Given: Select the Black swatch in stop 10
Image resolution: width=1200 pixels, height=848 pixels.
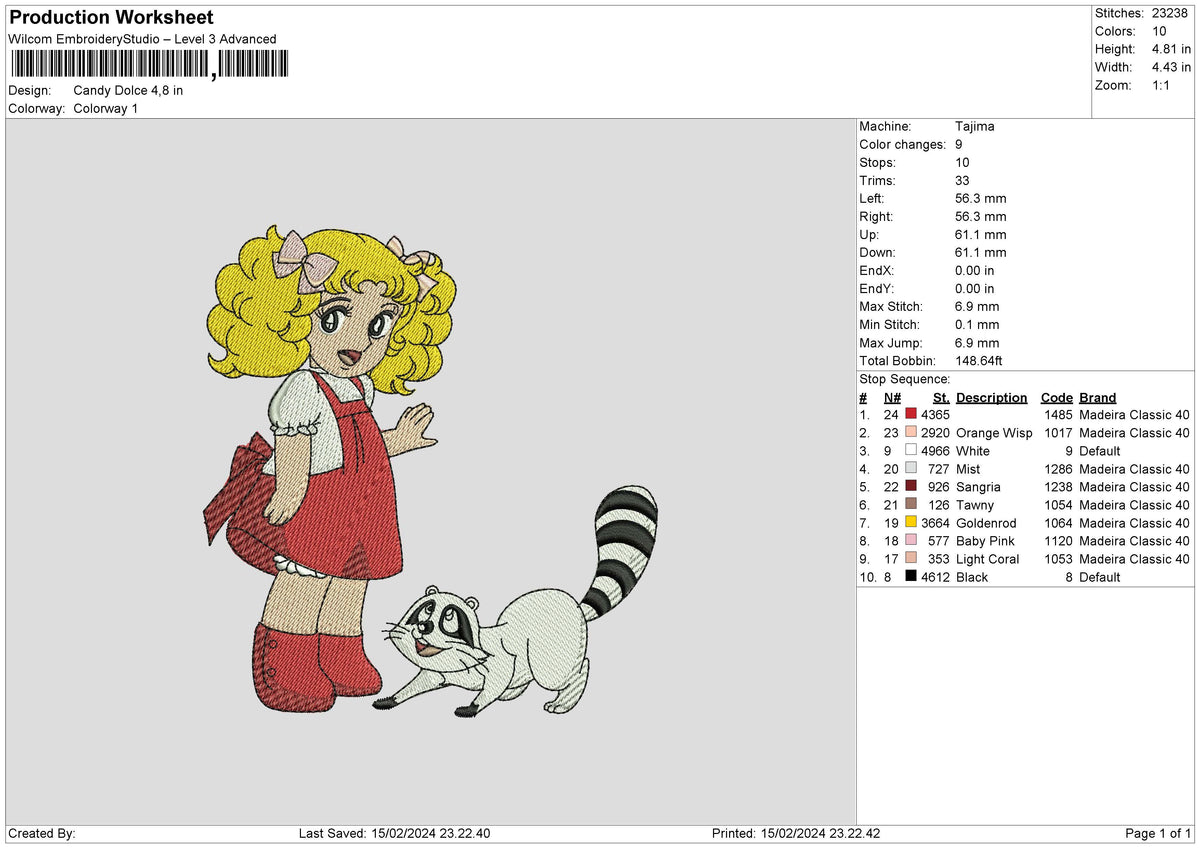Looking at the screenshot, I should 911,576.
